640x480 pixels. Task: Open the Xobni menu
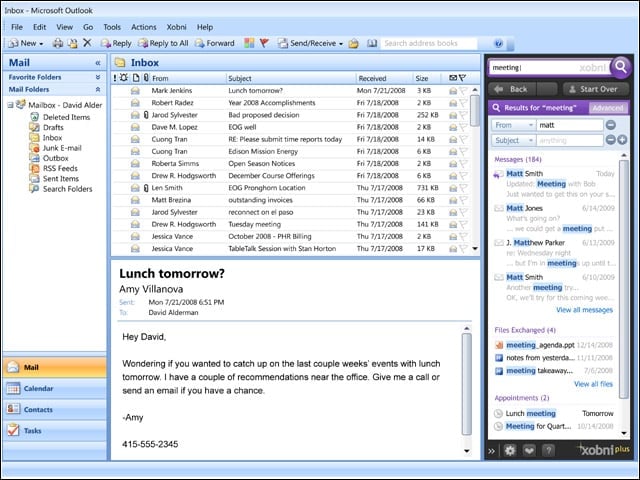coord(176,27)
